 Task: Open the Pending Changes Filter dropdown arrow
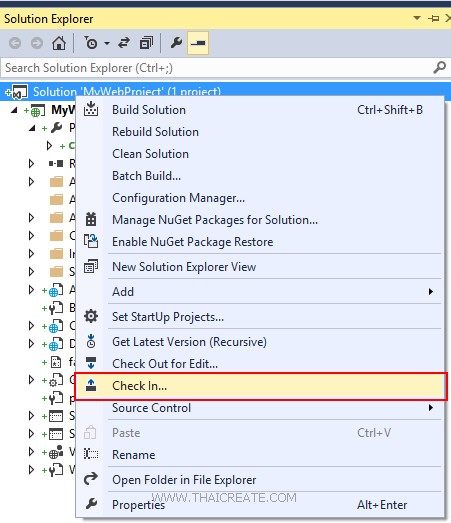pyautogui.click(x=107, y=43)
